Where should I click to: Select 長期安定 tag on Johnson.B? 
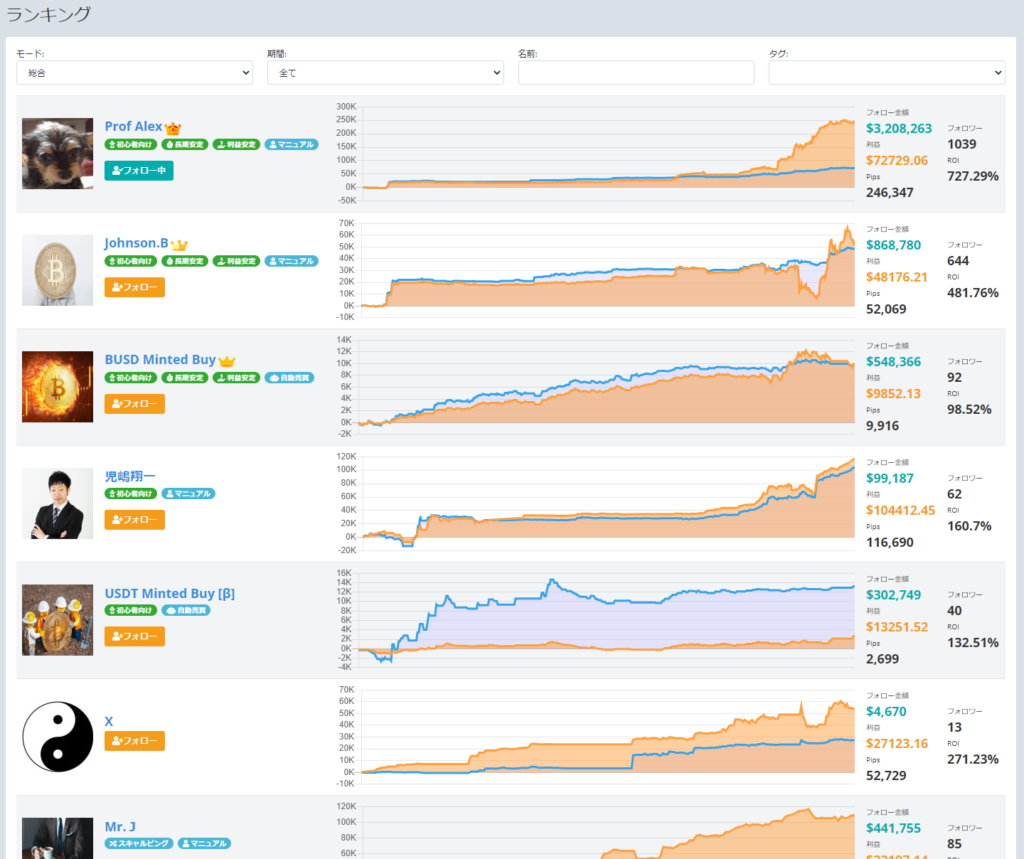185,261
